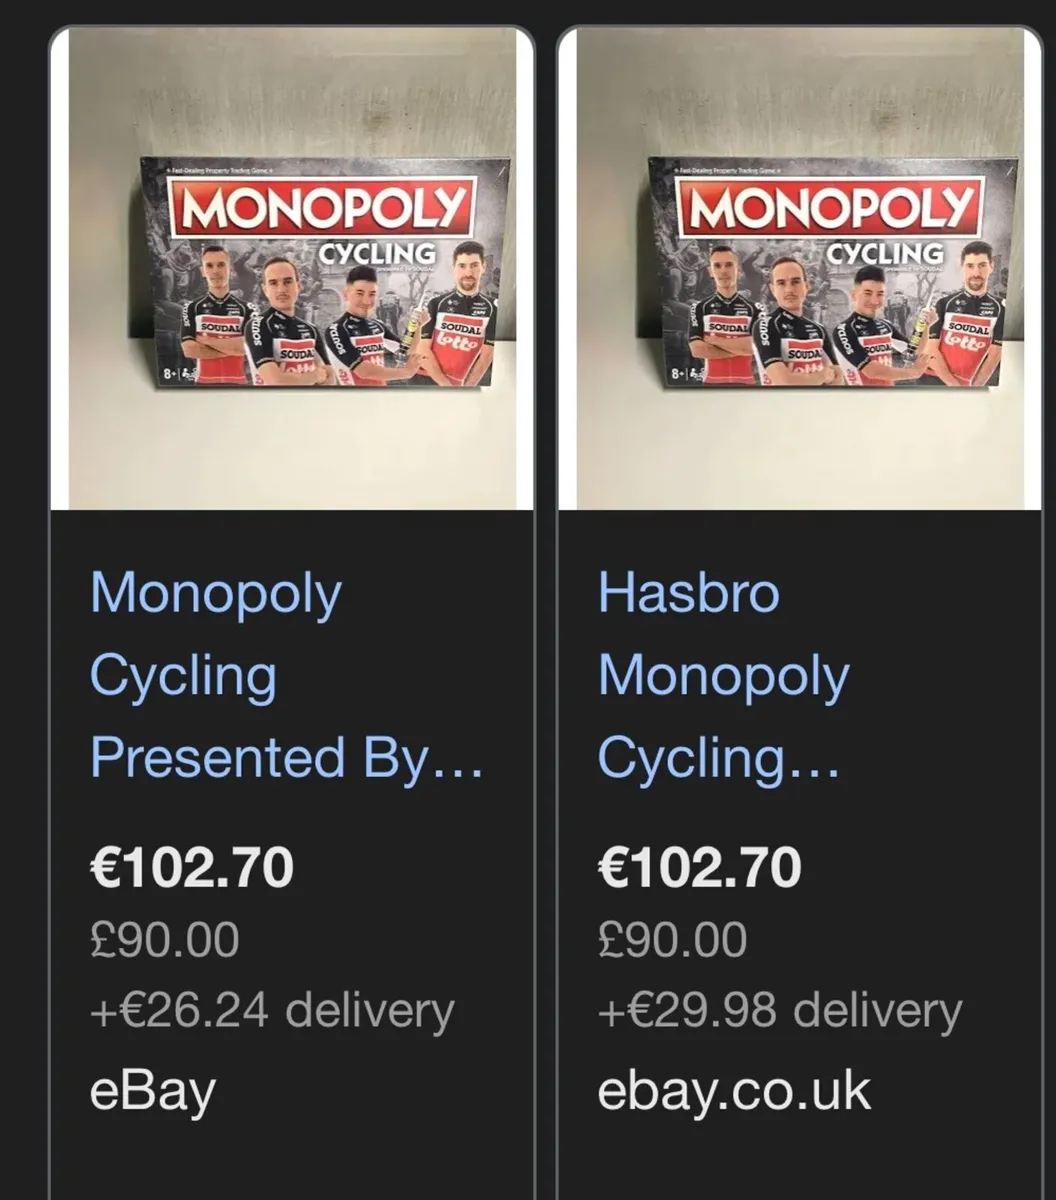Click the "+€26.24 delivery" text
Viewport: 1056px width, 1200px height.
[x=271, y=1008]
